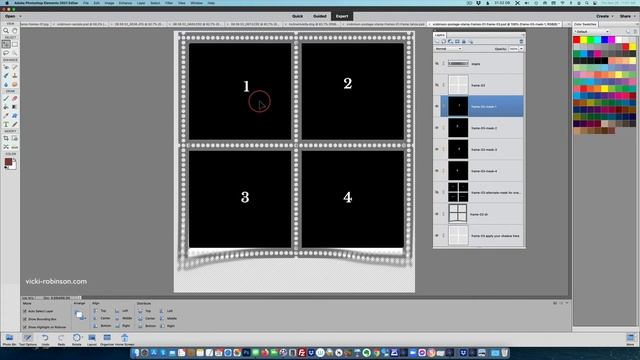Distribute layers by Middle
Image resolution: width=640 pixels, height=360 pixels.
[x=169, y=318]
